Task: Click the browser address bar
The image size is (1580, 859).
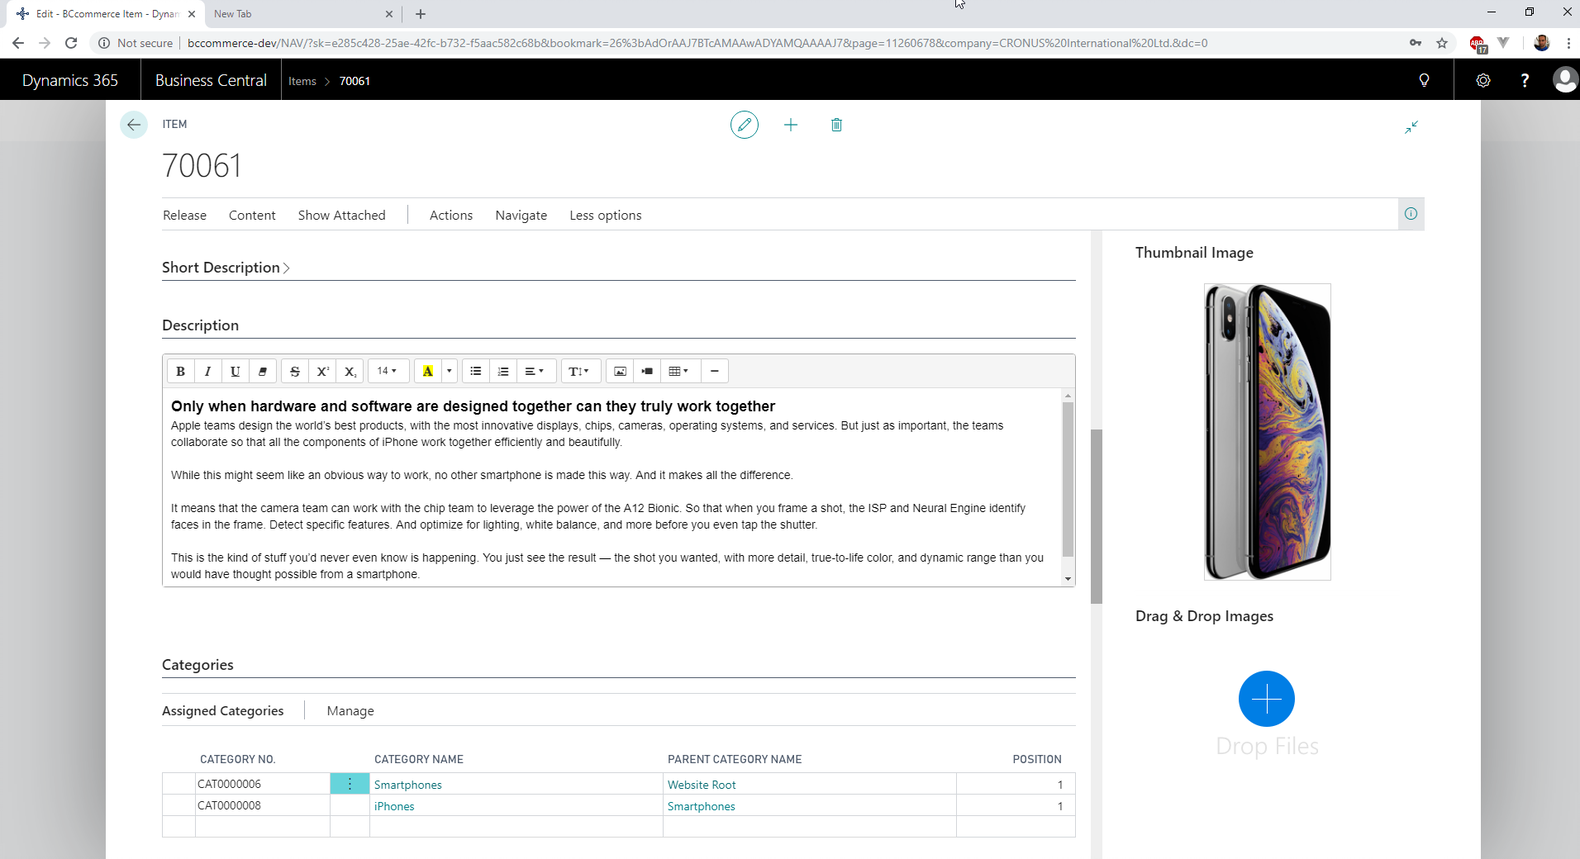Action: pos(697,43)
